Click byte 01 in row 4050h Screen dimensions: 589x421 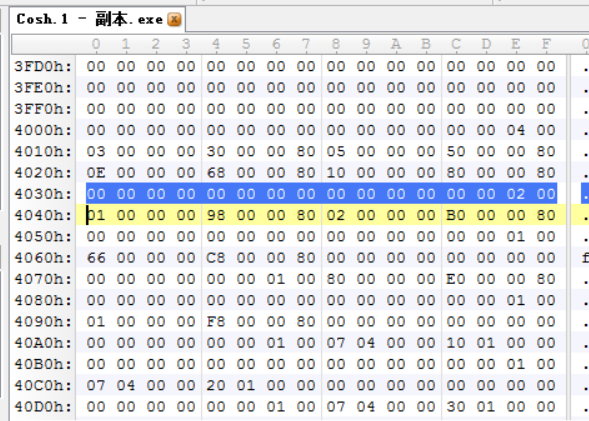[516, 237]
